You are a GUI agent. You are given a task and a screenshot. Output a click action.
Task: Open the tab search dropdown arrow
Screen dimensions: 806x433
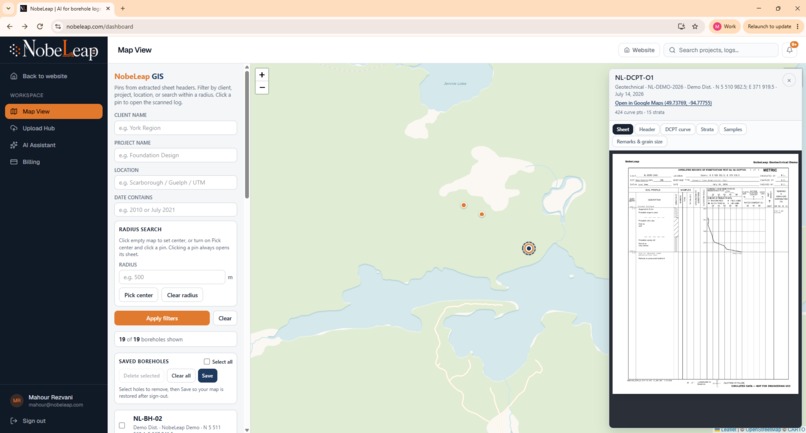[8, 9]
